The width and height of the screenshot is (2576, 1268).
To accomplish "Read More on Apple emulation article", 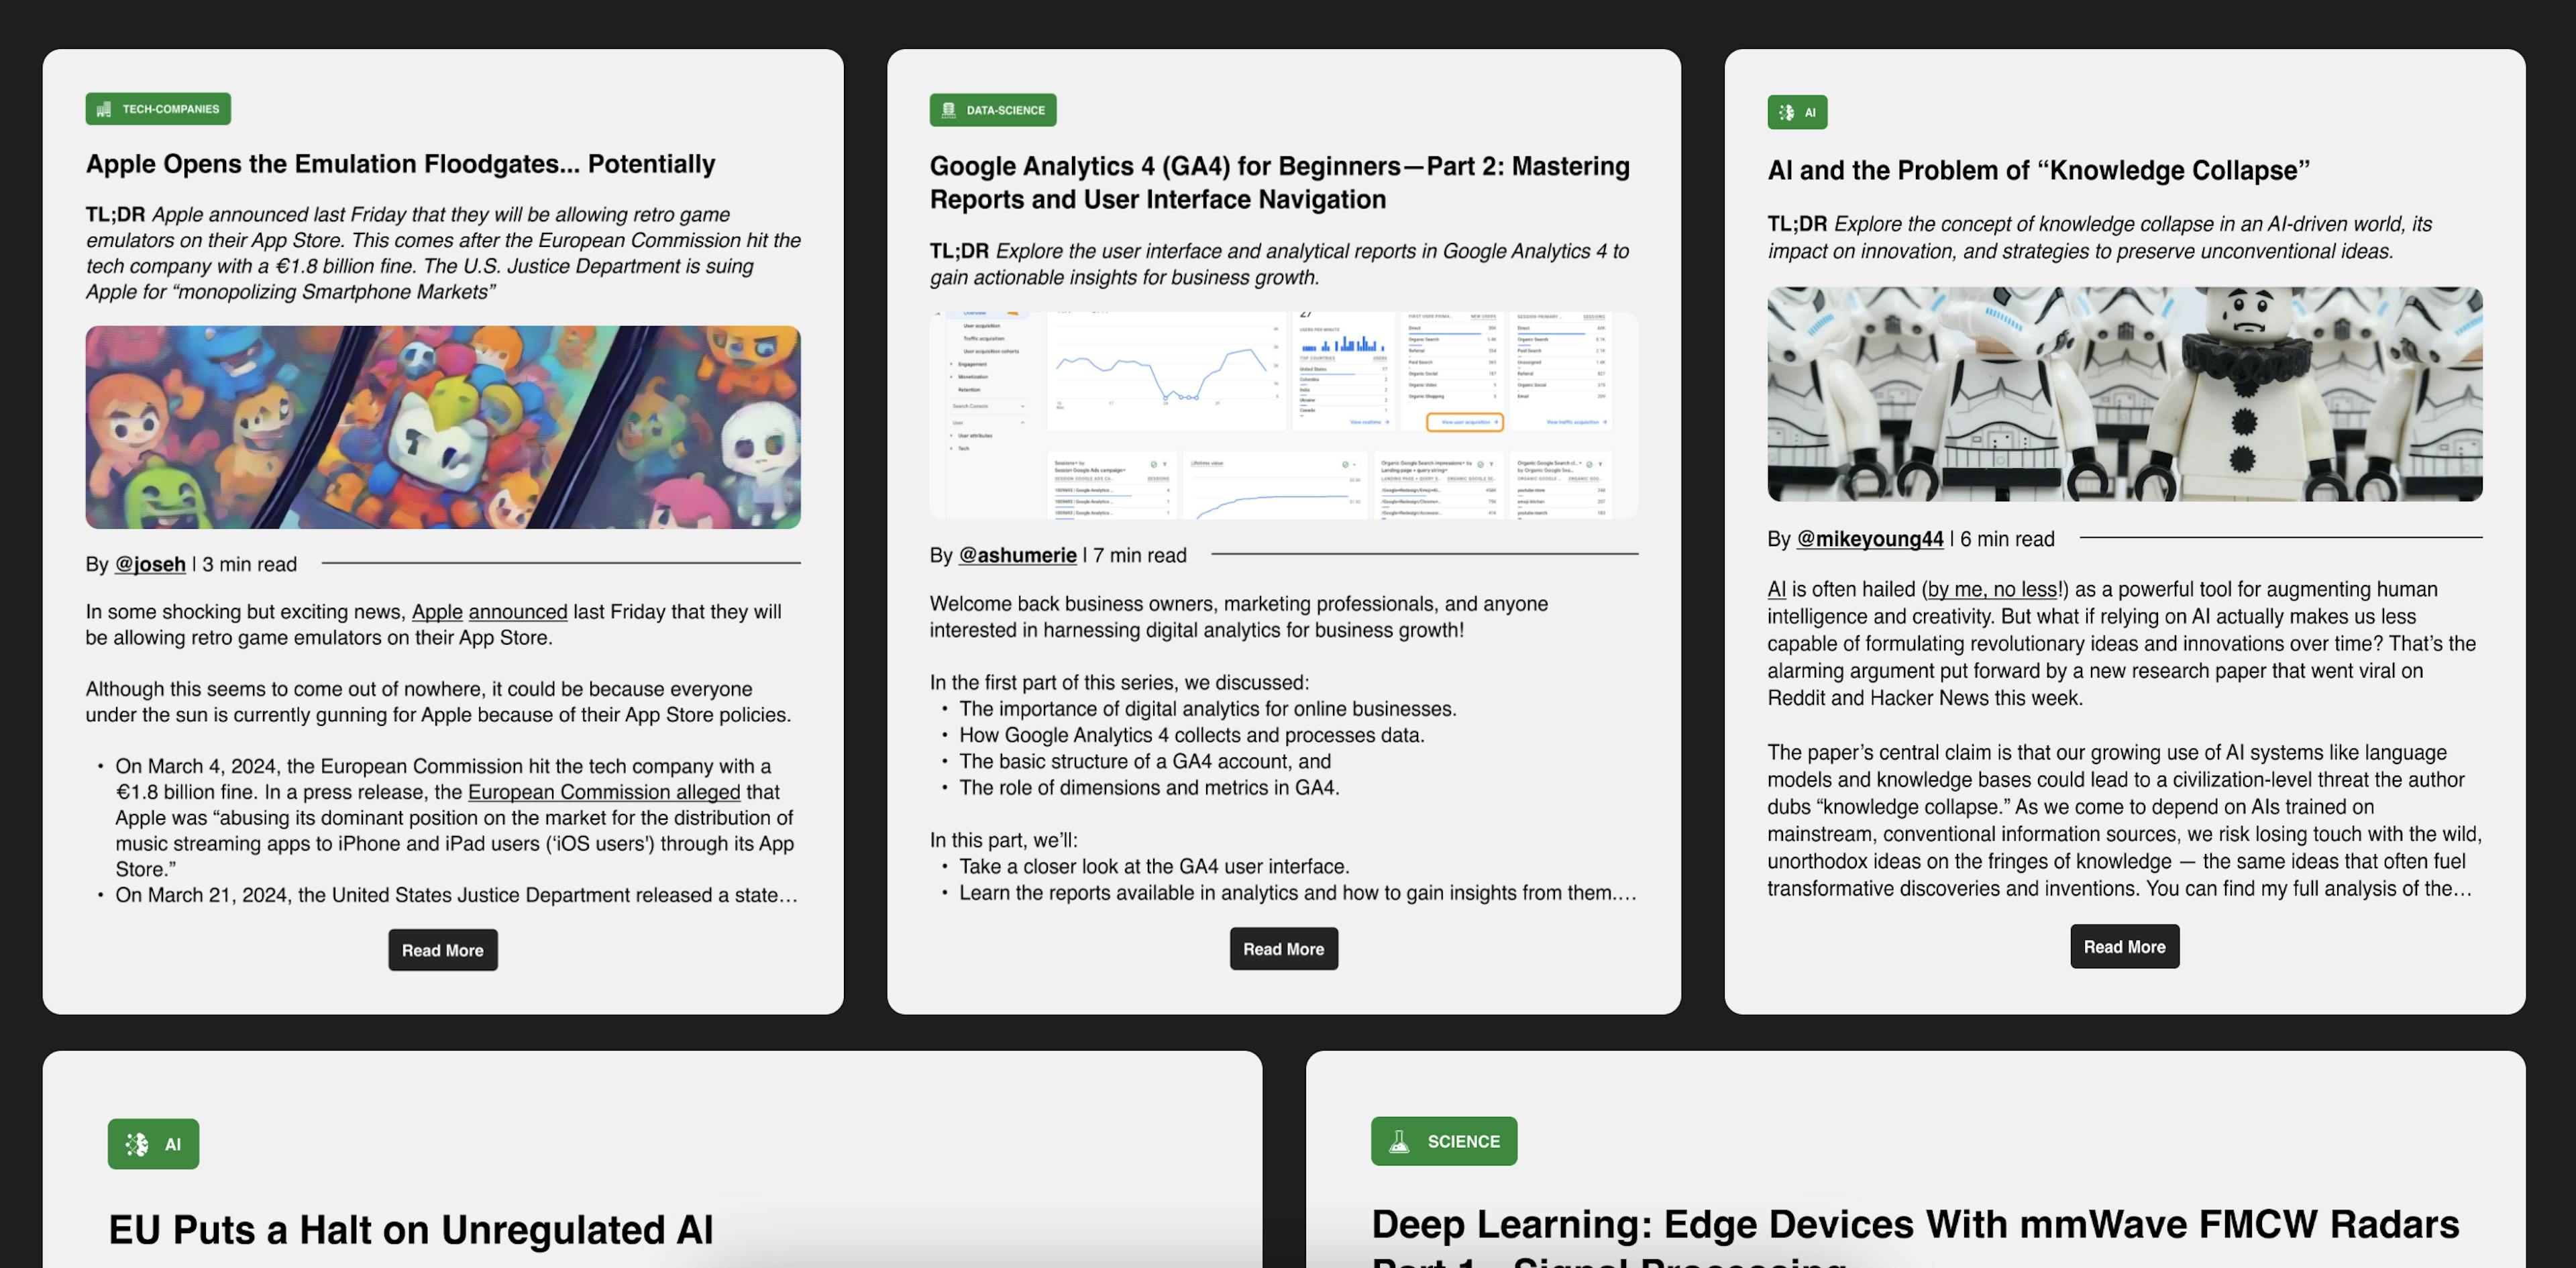I will (x=442, y=950).
